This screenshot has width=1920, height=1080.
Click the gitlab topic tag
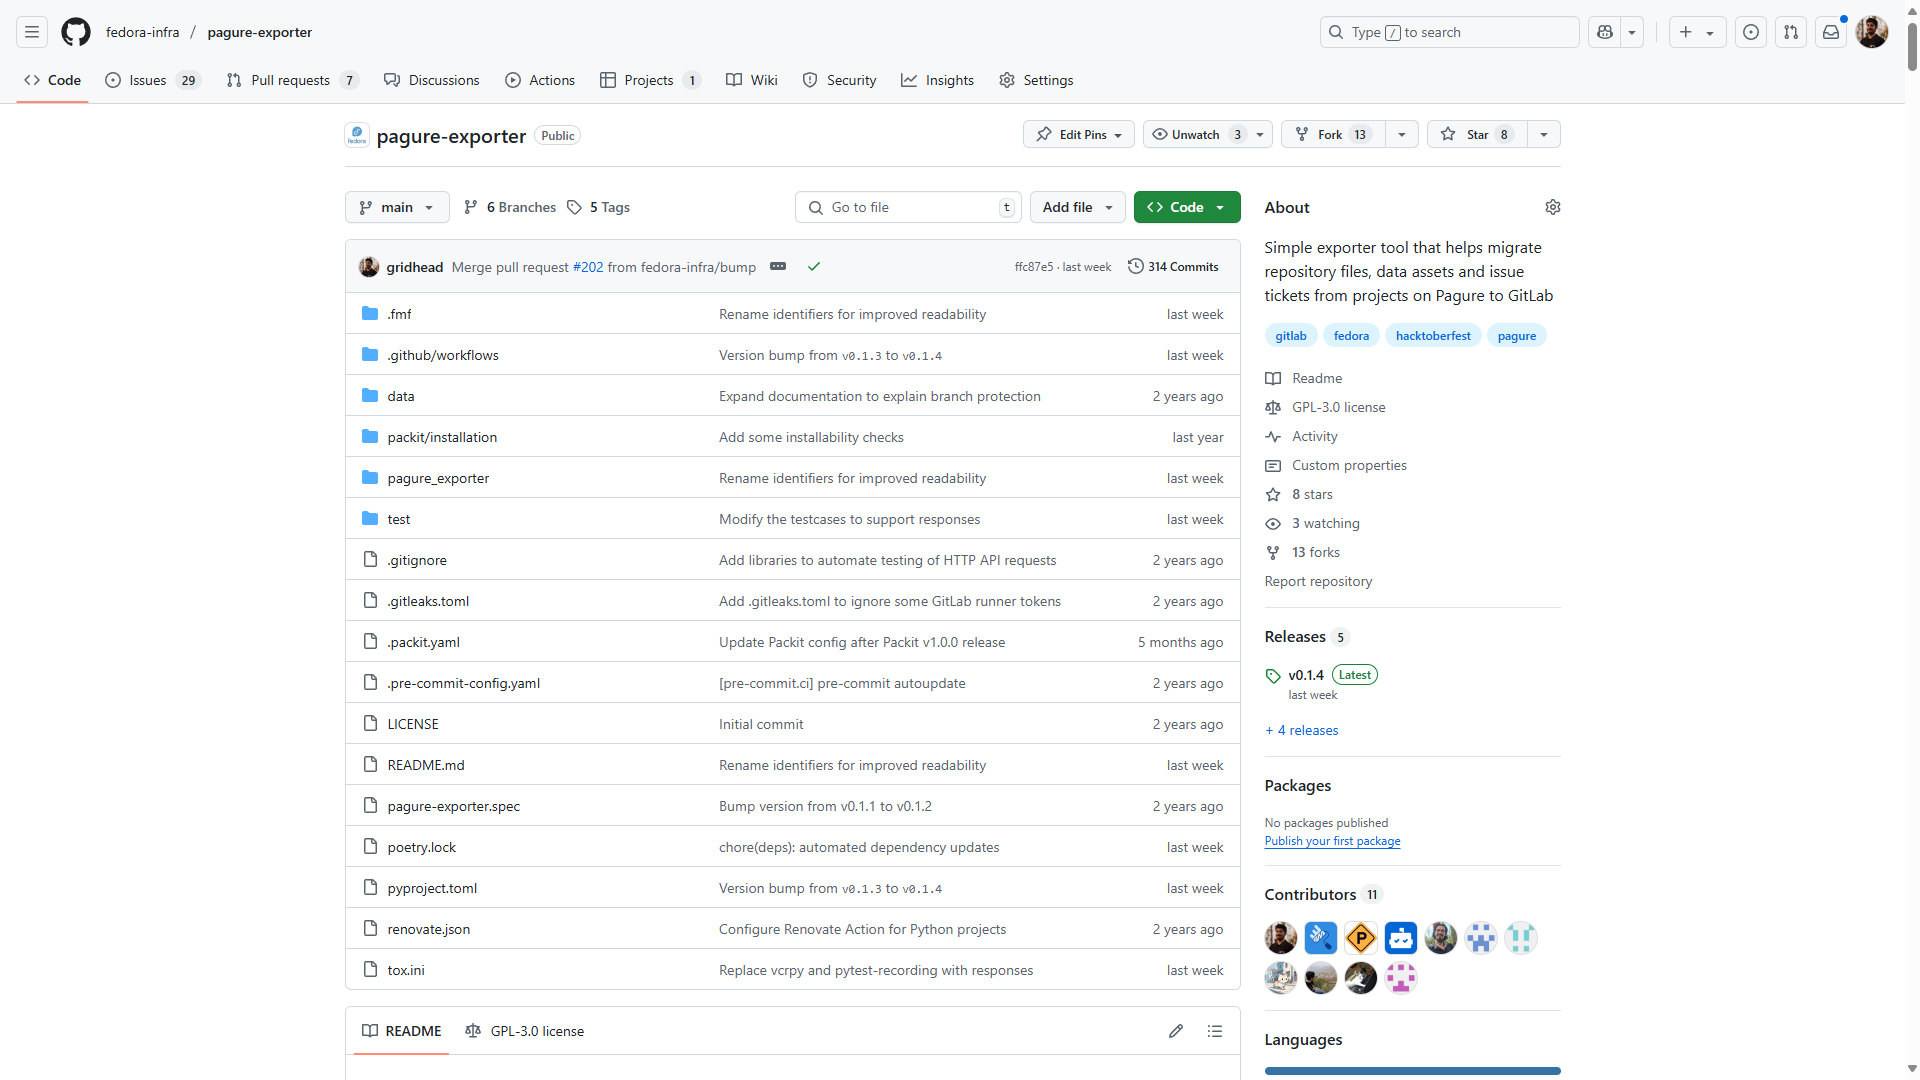pos(1291,336)
